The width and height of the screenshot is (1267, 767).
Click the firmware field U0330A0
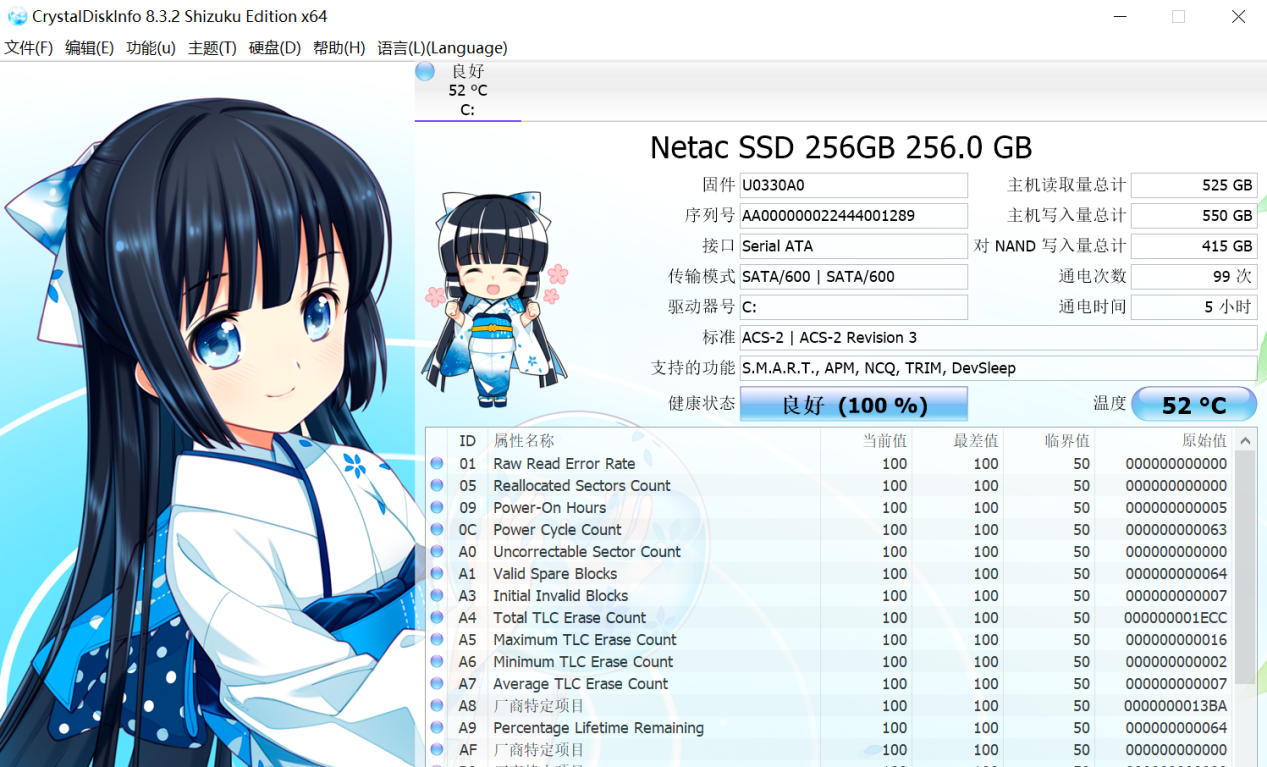click(854, 185)
